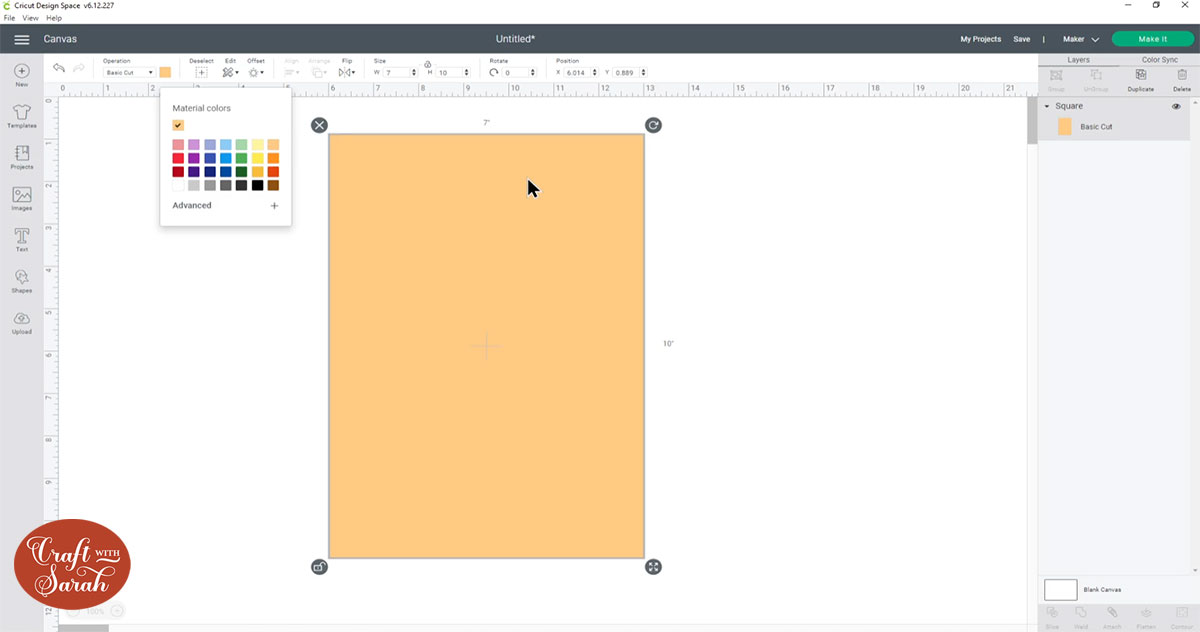The height and width of the screenshot is (632, 1200).
Task: Click the checked orange Material colors swatch
Action: [178, 125]
